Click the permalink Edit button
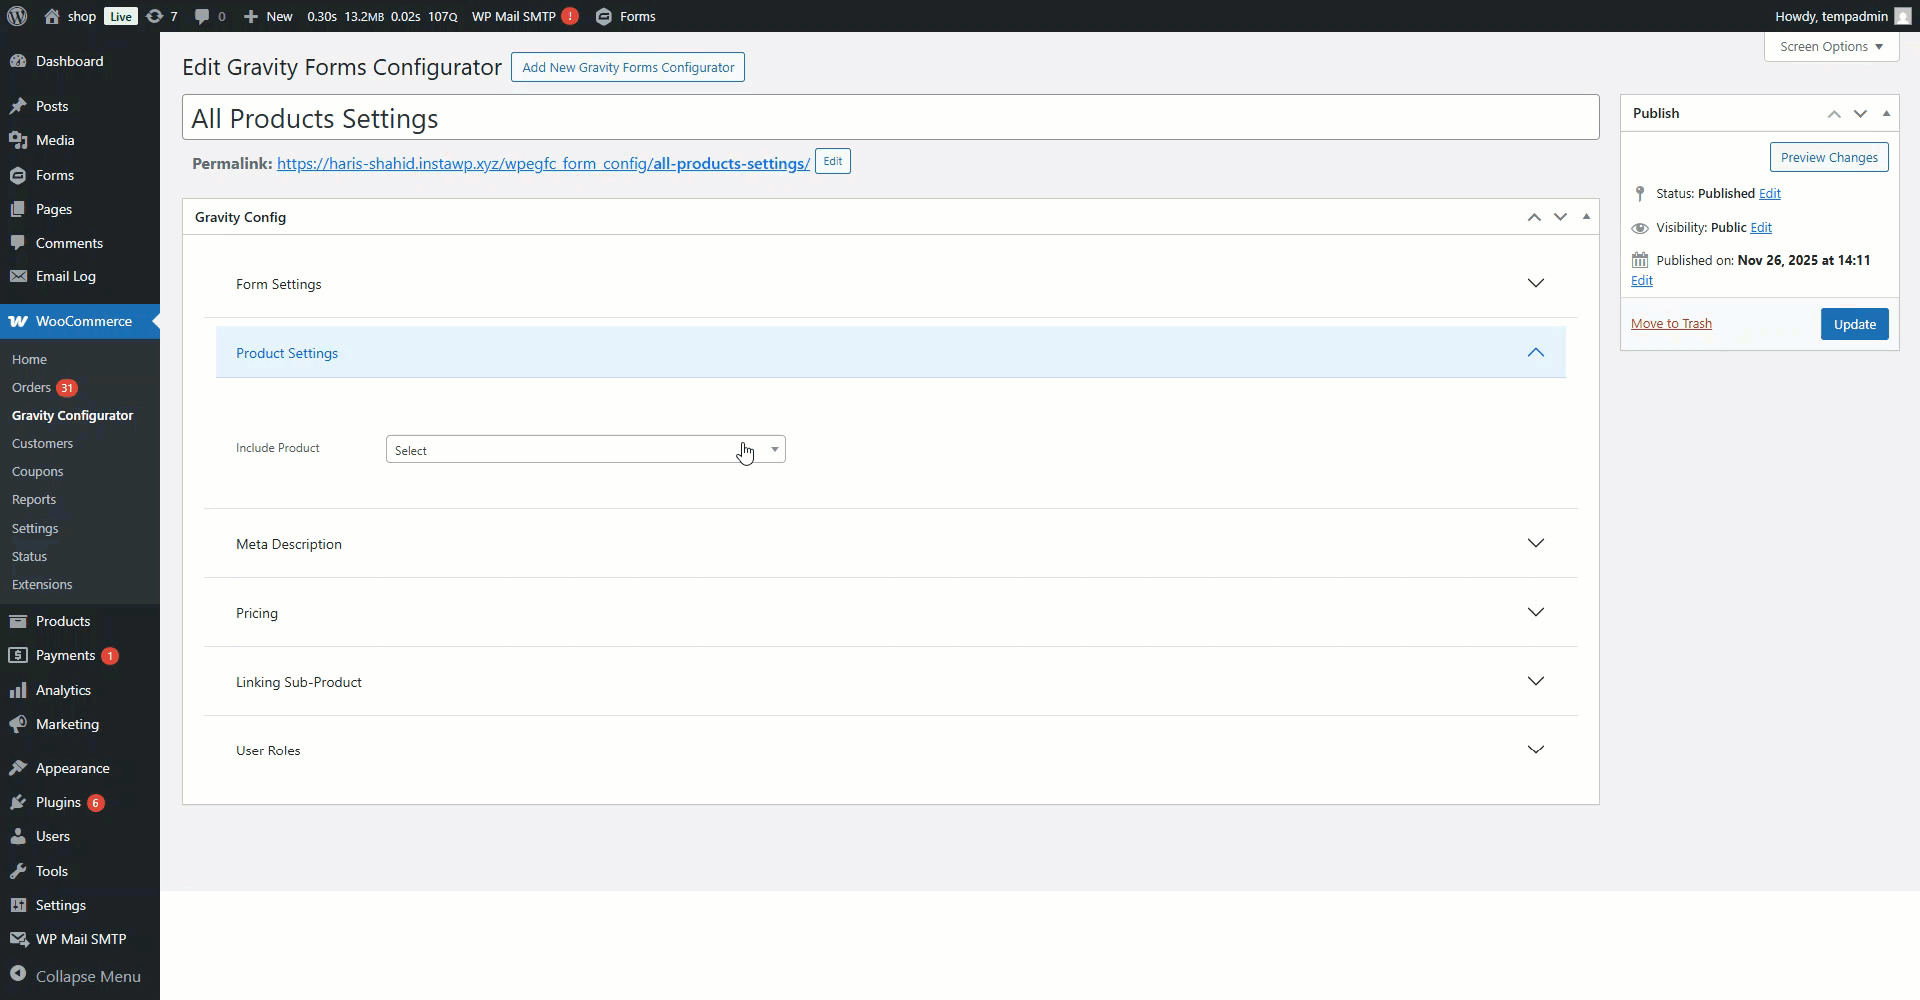 click(x=833, y=161)
